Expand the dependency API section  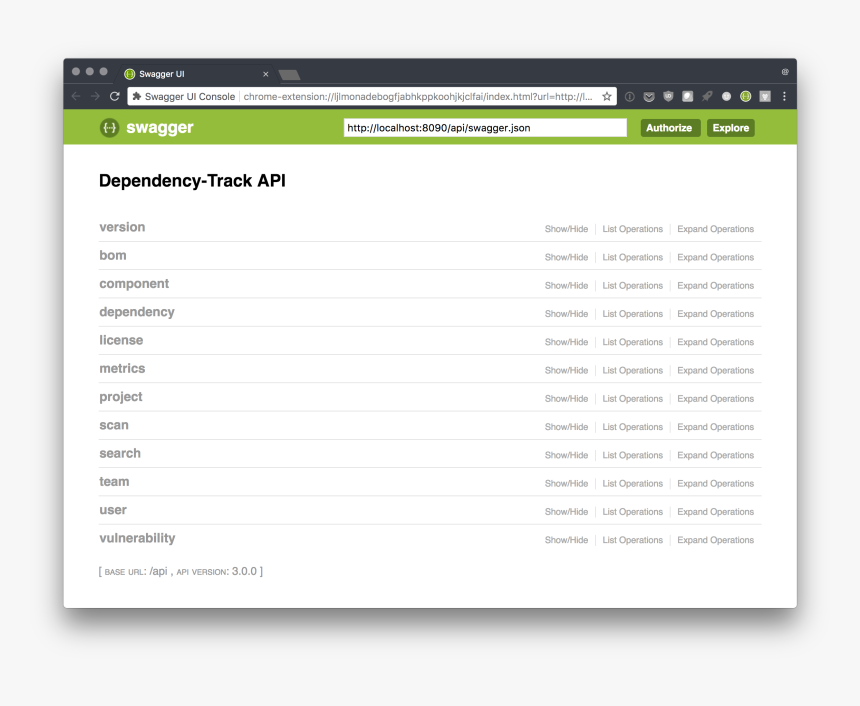pos(137,312)
